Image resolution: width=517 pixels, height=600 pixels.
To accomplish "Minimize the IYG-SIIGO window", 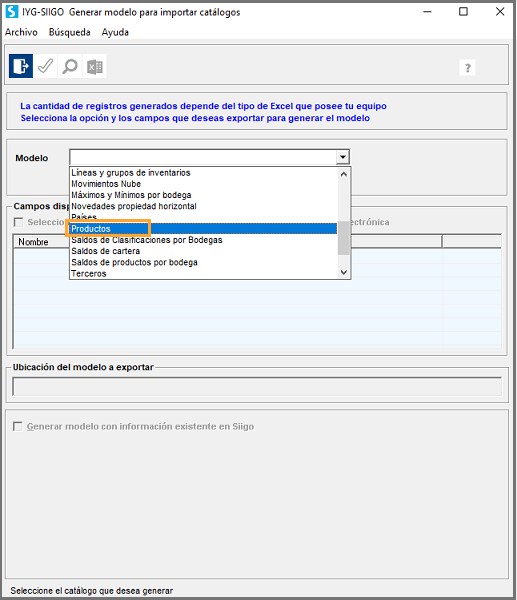I will pyautogui.click(x=427, y=12).
